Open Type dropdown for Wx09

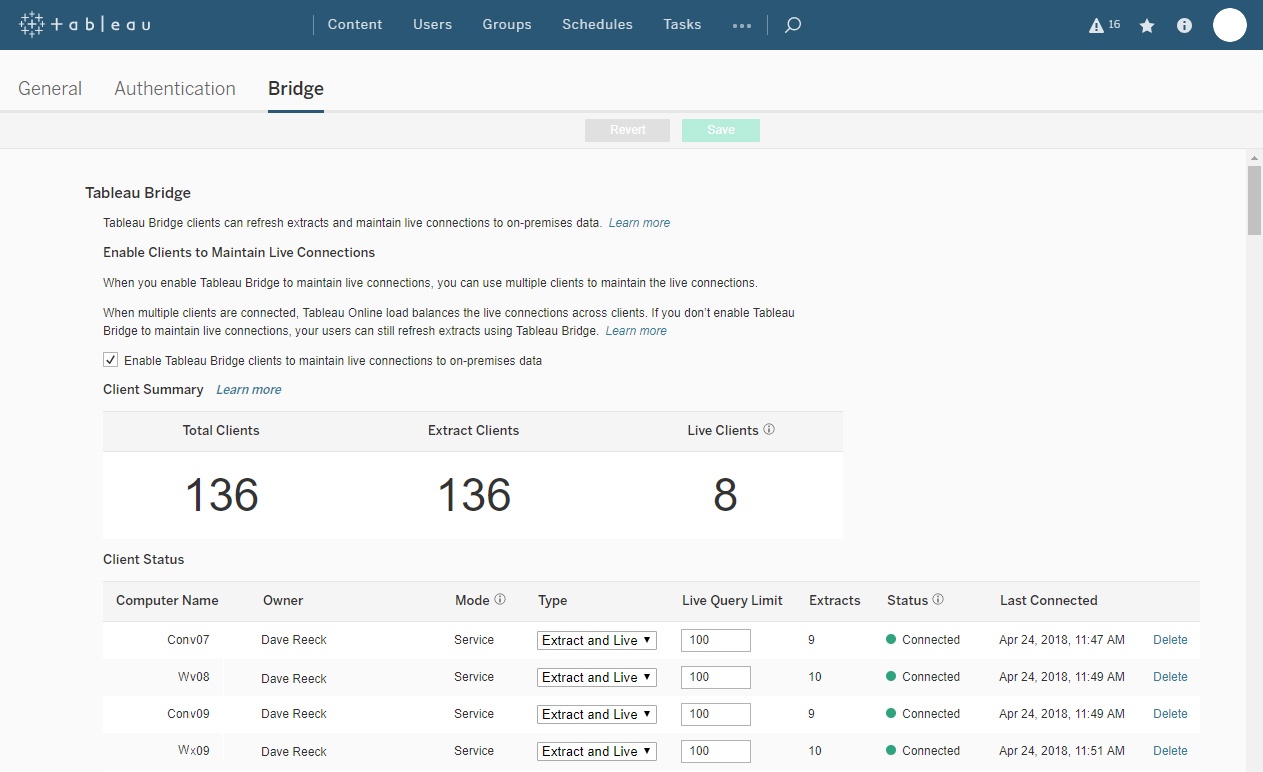pyautogui.click(x=597, y=751)
